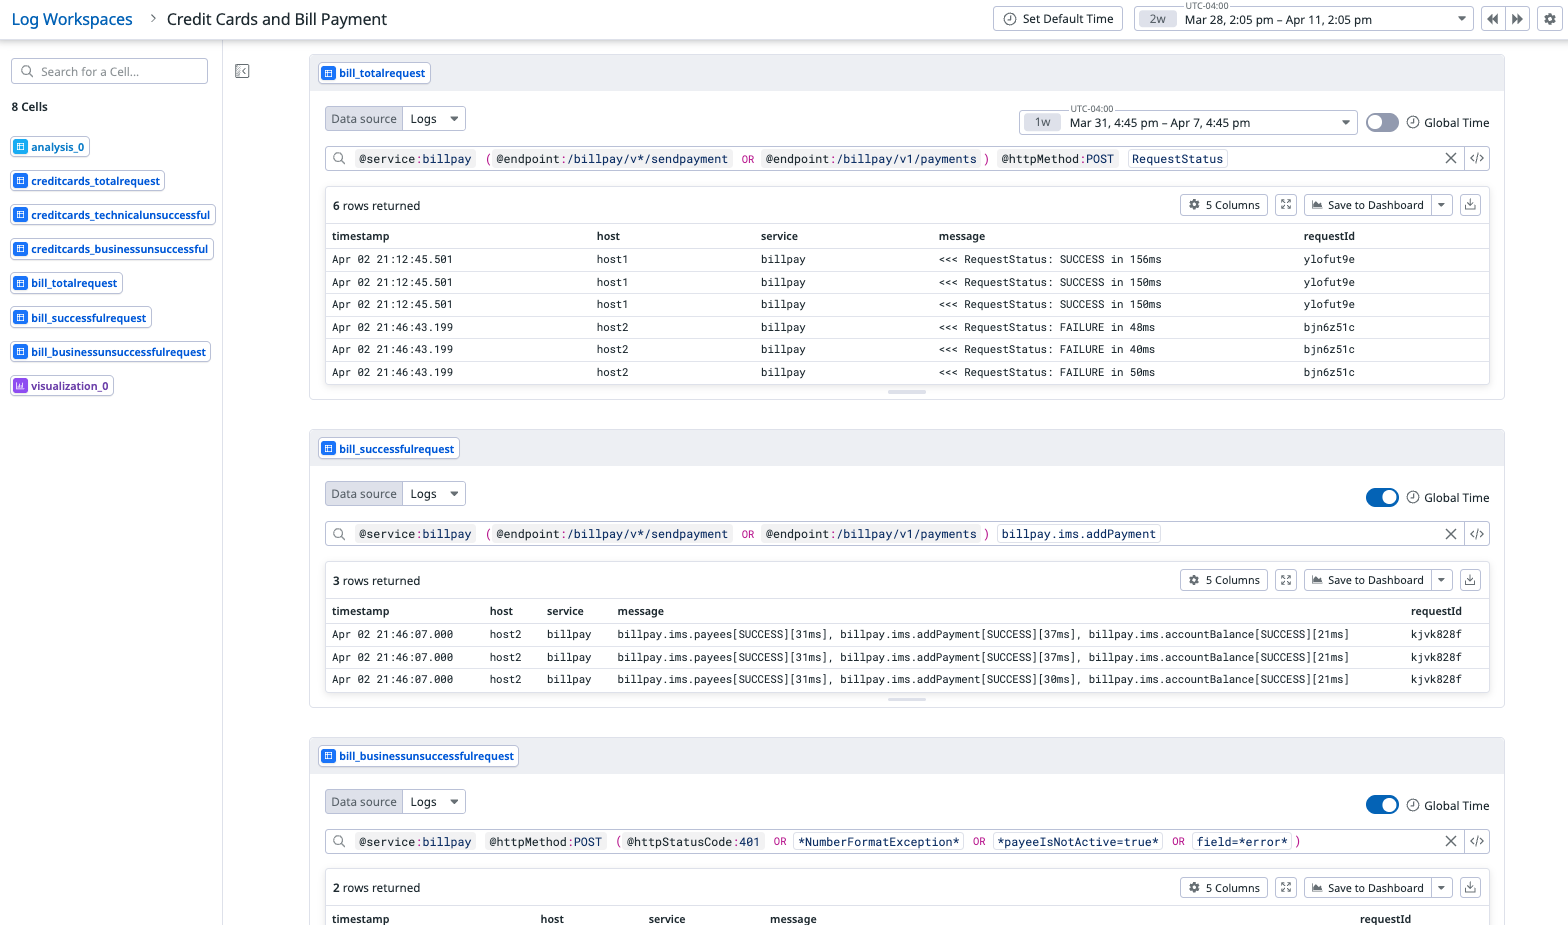1568x925 pixels.
Task: Select visualization_0 cell in sidebar
Action: tap(62, 386)
